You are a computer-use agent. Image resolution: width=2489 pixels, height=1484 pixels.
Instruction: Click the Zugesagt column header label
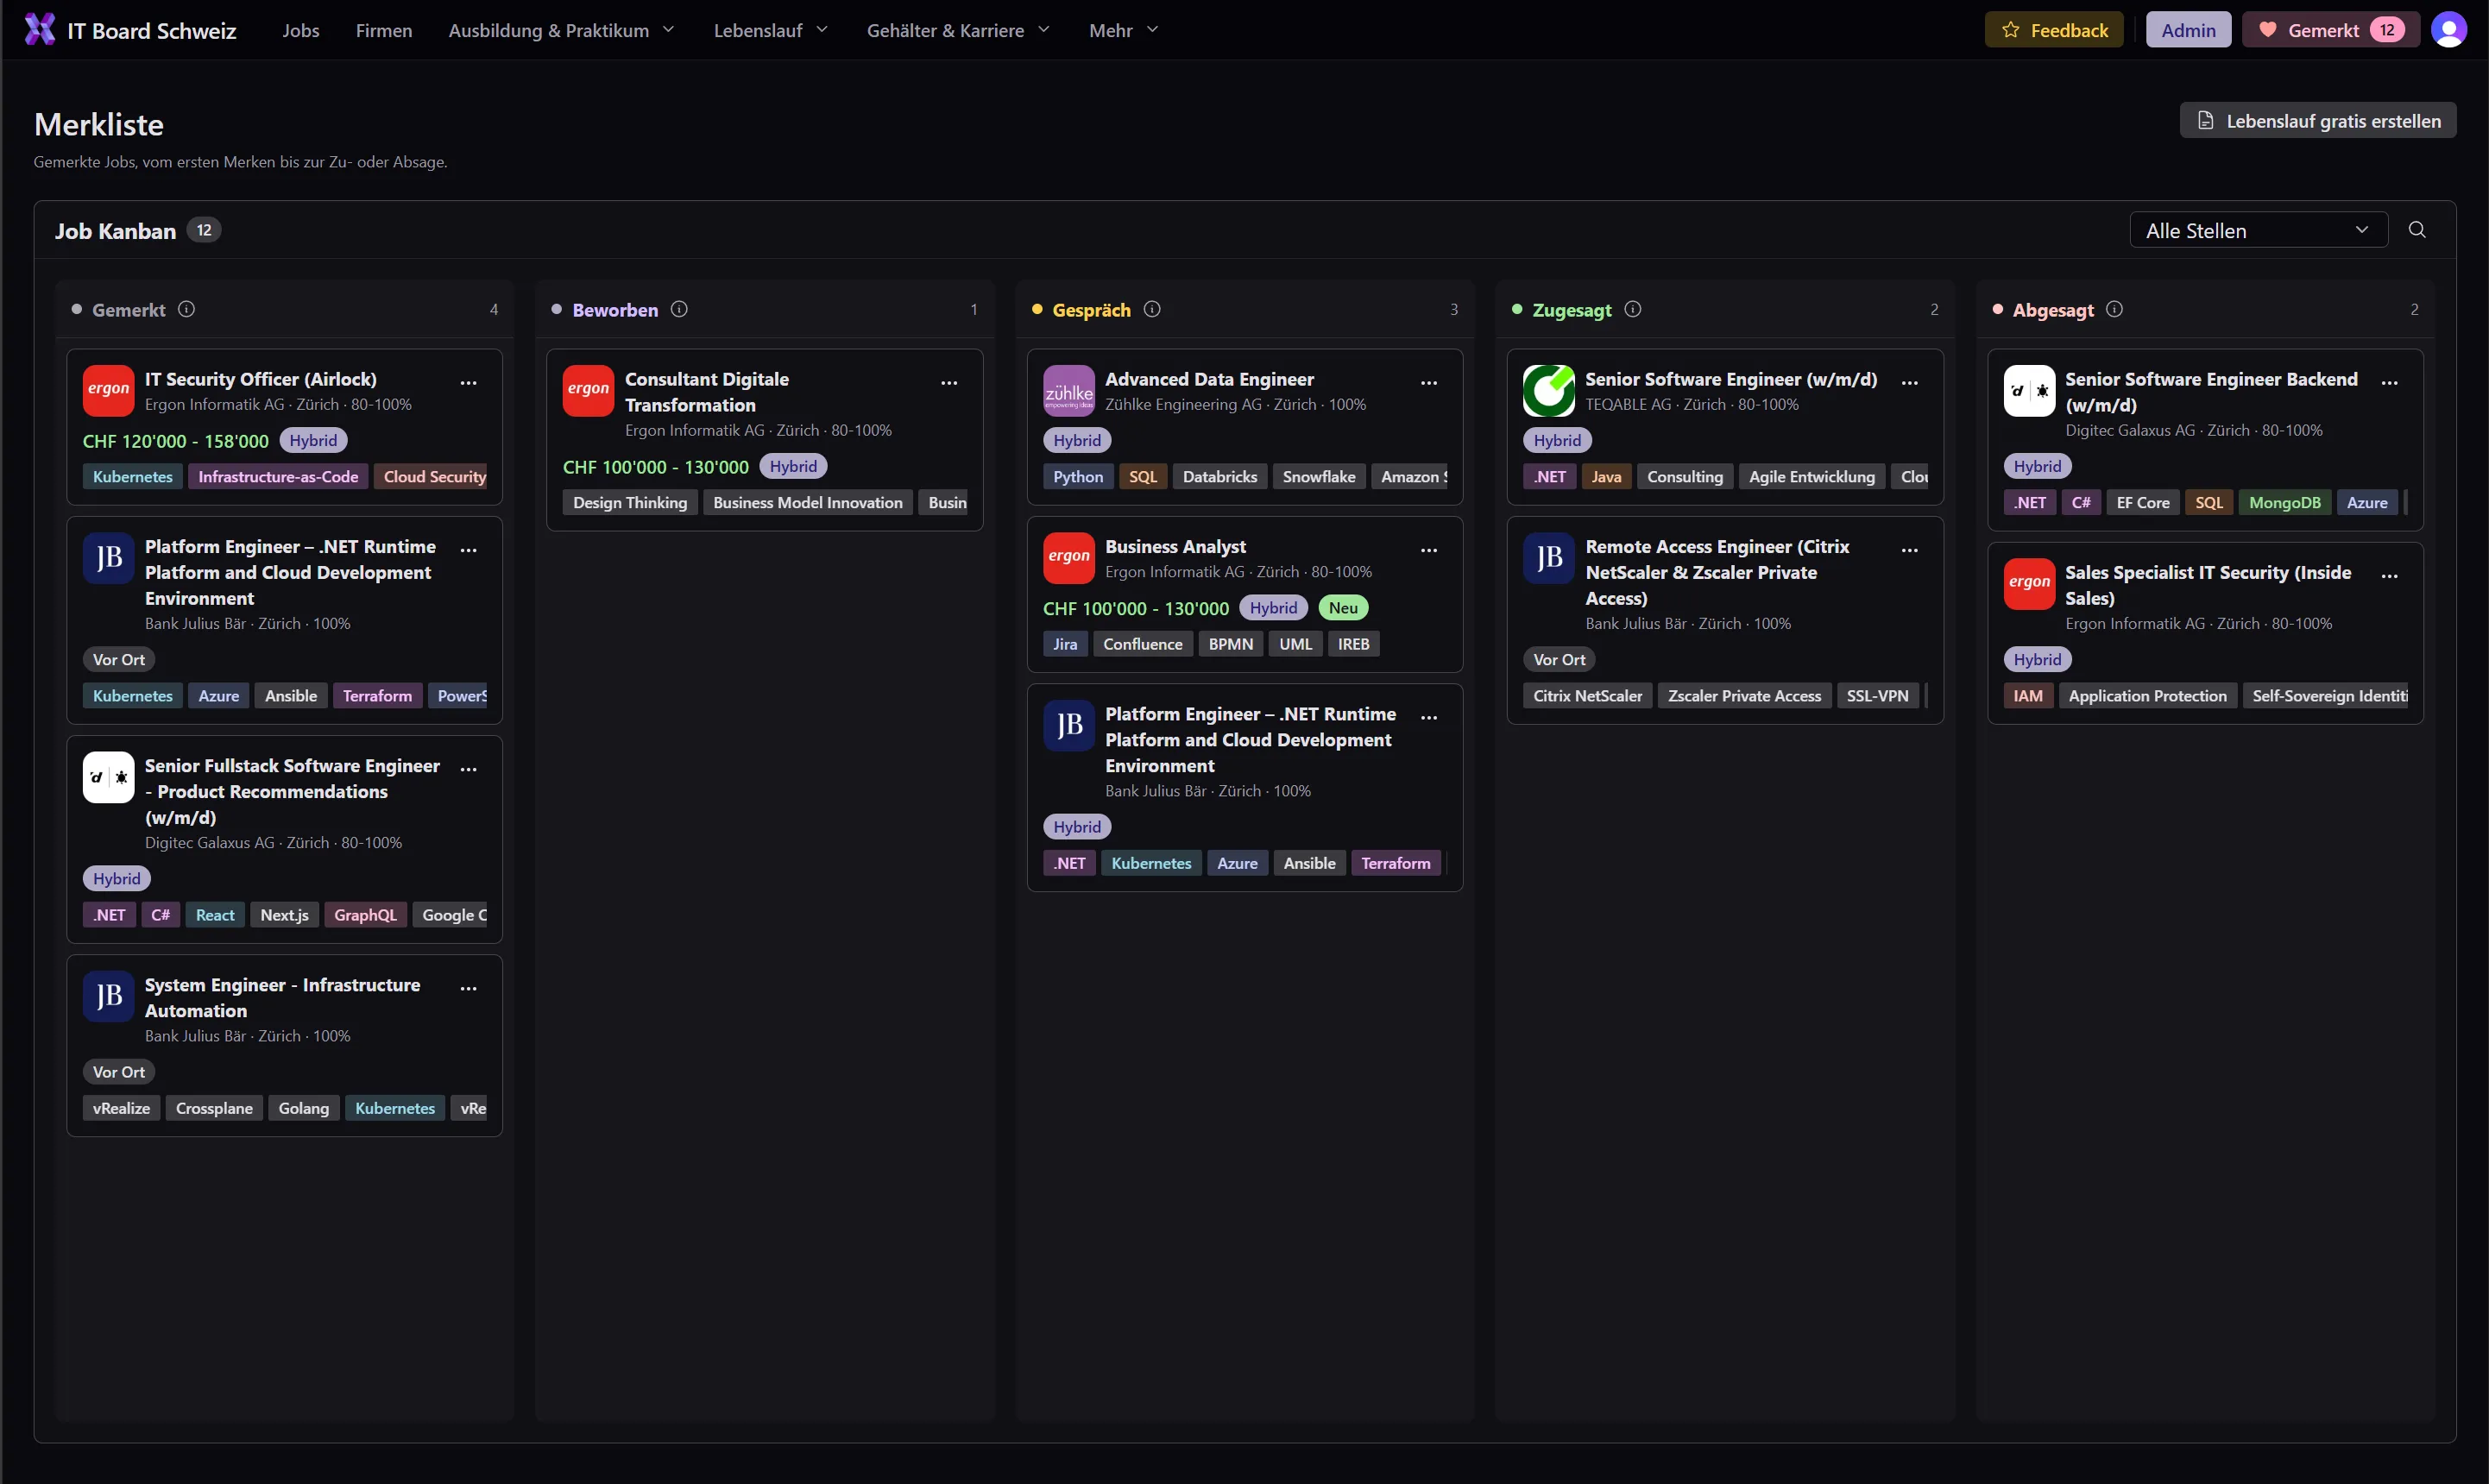pyautogui.click(x=1571, y=310)
